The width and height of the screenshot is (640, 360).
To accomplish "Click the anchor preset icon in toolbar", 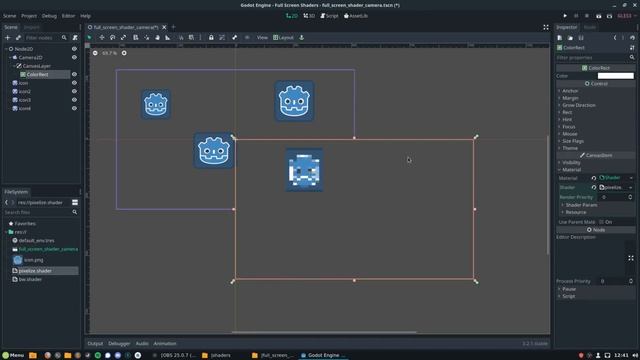I will click(302, 38).
